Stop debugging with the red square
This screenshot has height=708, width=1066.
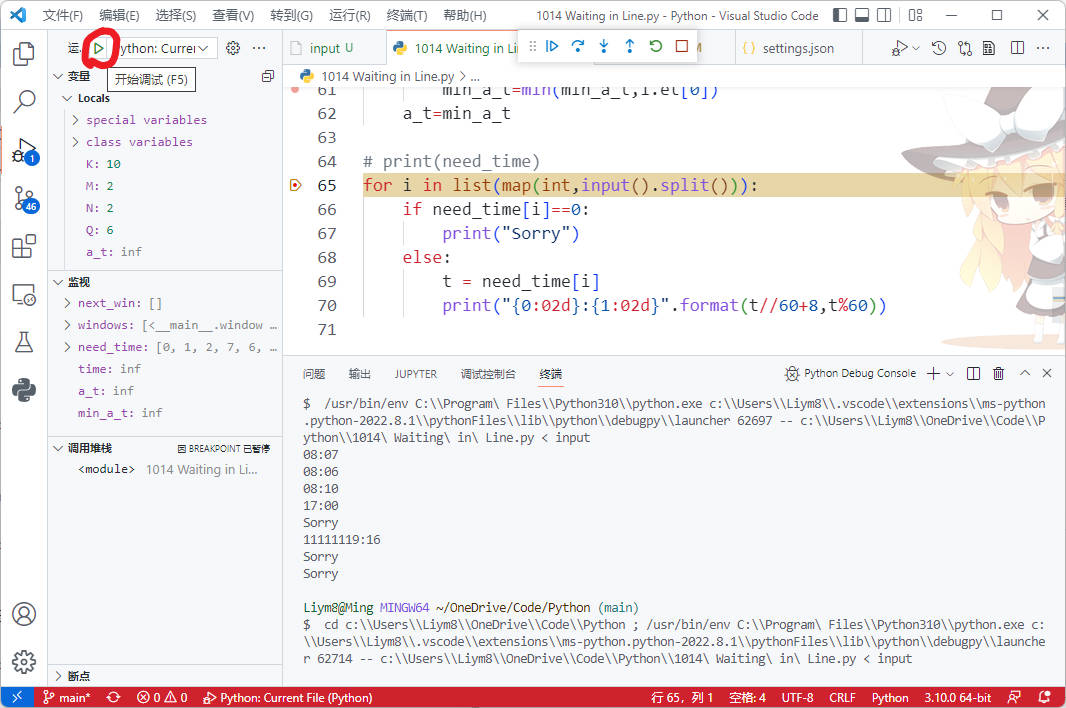click(x=682, y=47)
